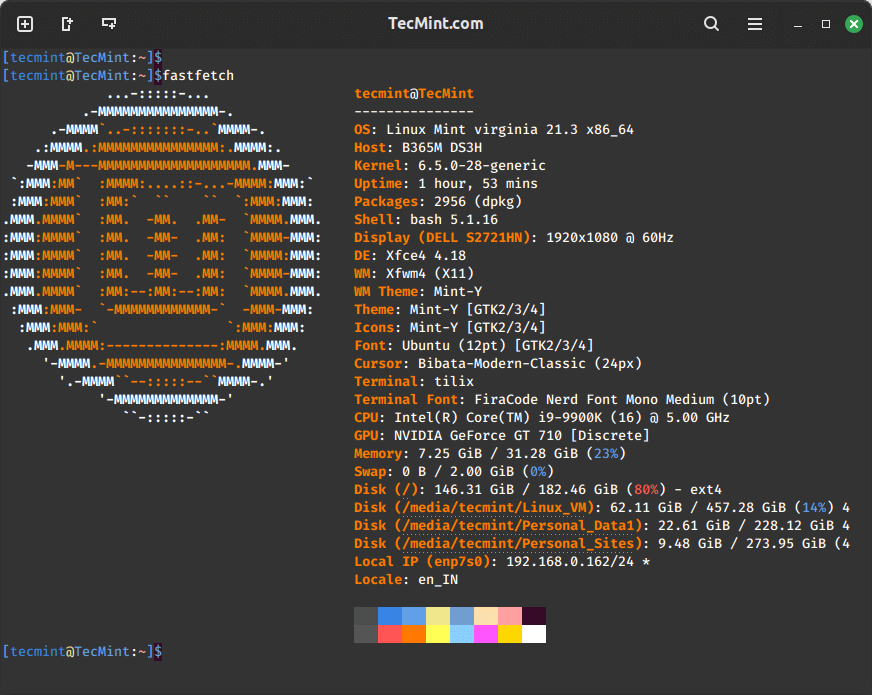This screenshot has height=695, width=872.
Task: Click the orange swatch in bottom palette row
Action: point(414,634)
